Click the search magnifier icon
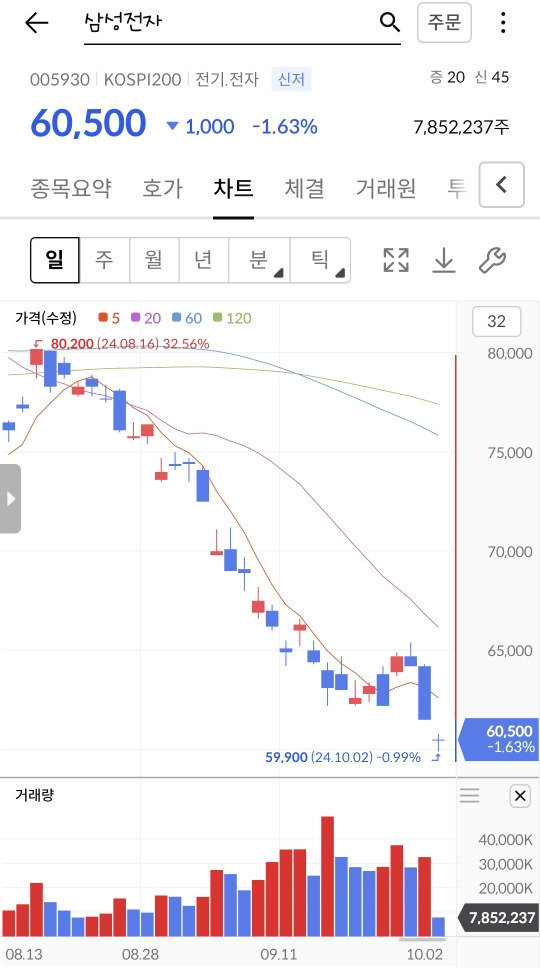Viewport: 540px width, 968px height. [389, 23]
